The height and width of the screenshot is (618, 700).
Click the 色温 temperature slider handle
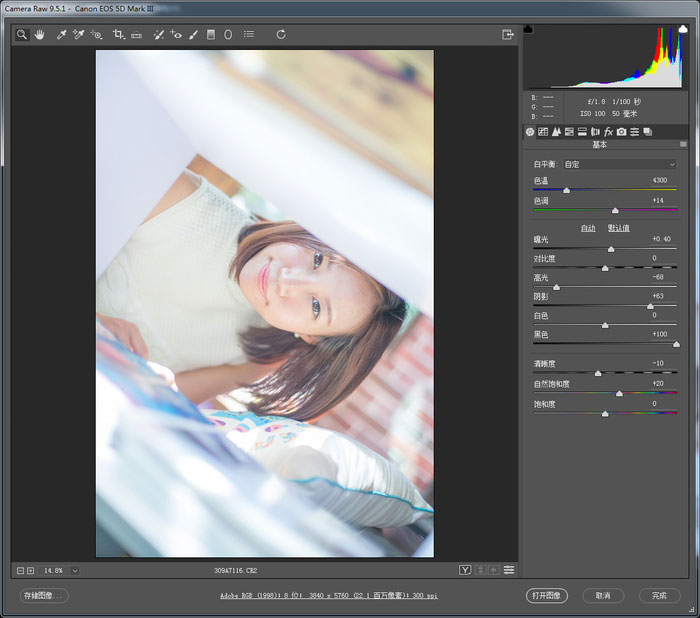click(x=566, y=189)
